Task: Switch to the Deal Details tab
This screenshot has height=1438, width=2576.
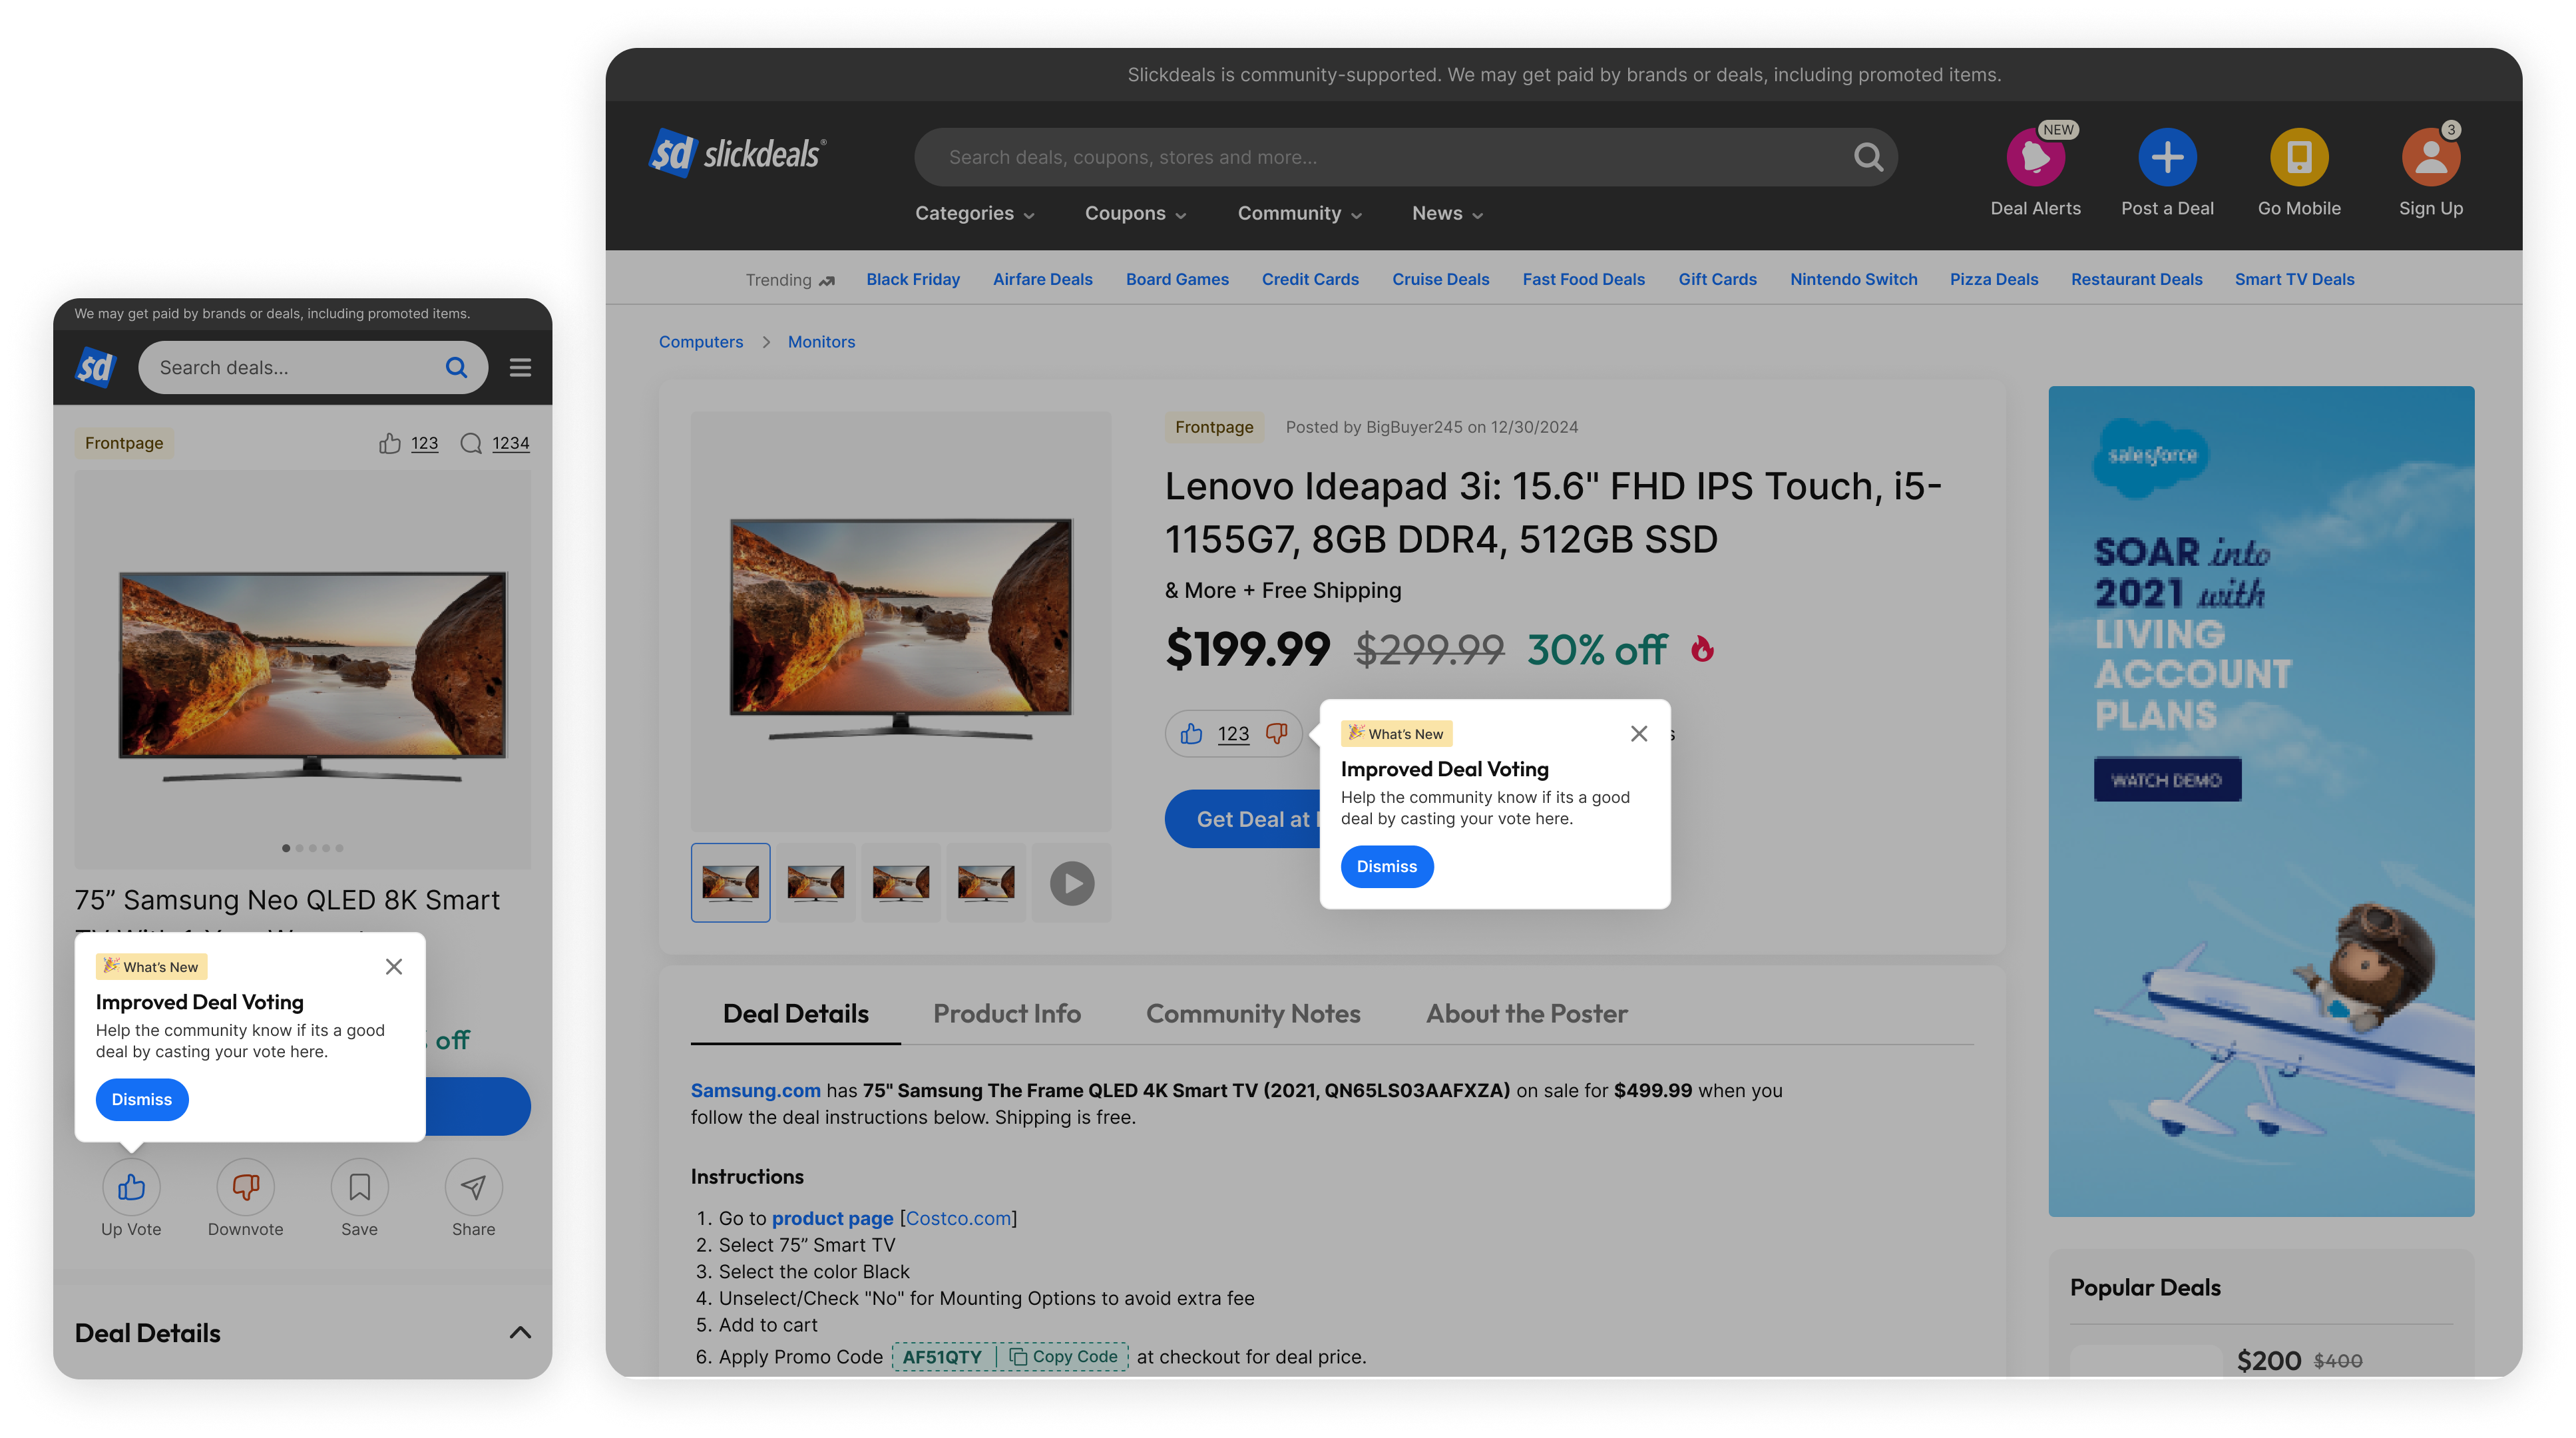Action: (795, 1013)
